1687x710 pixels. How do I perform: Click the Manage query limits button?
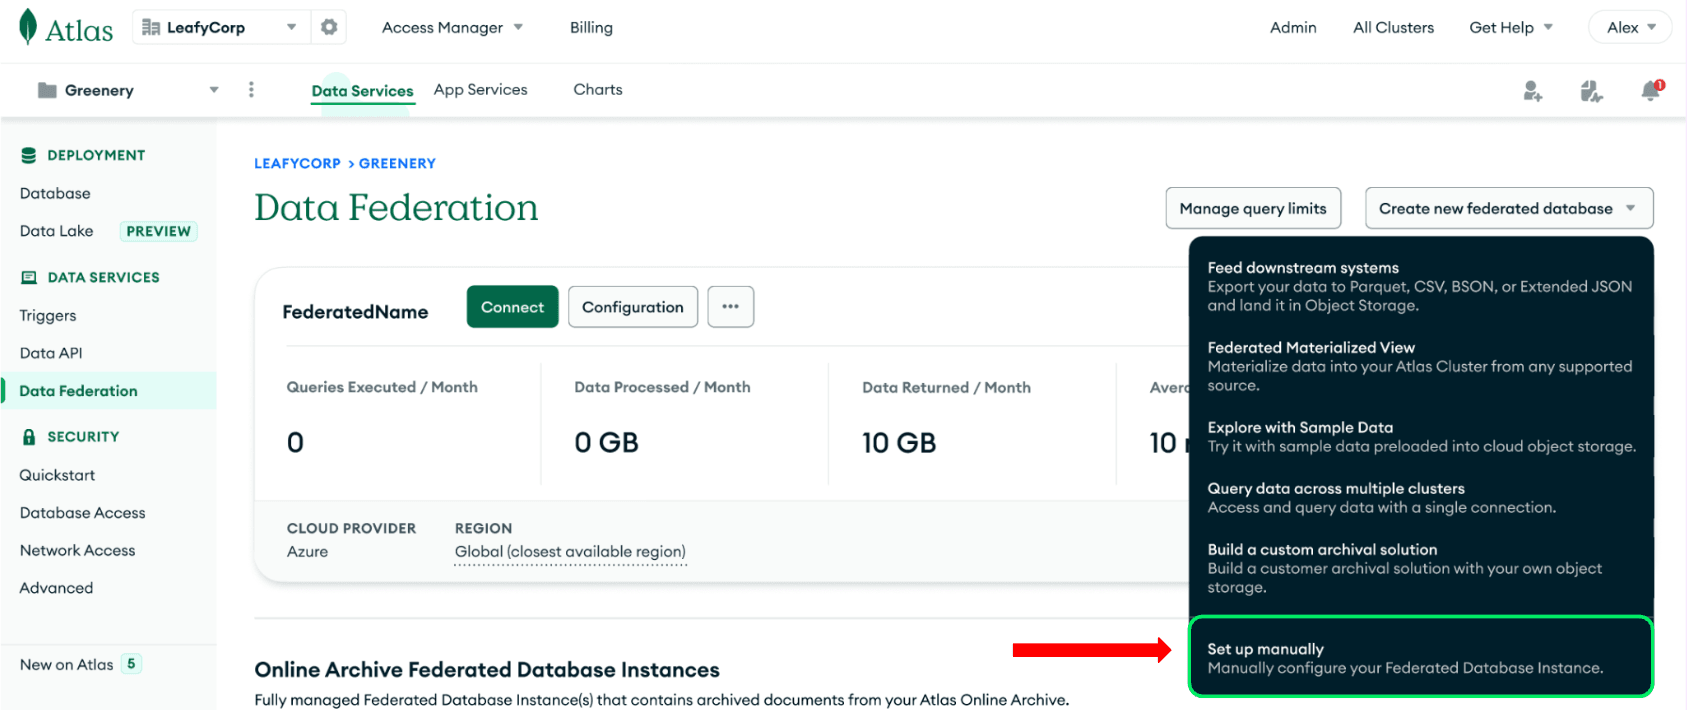pos(1252,208)
